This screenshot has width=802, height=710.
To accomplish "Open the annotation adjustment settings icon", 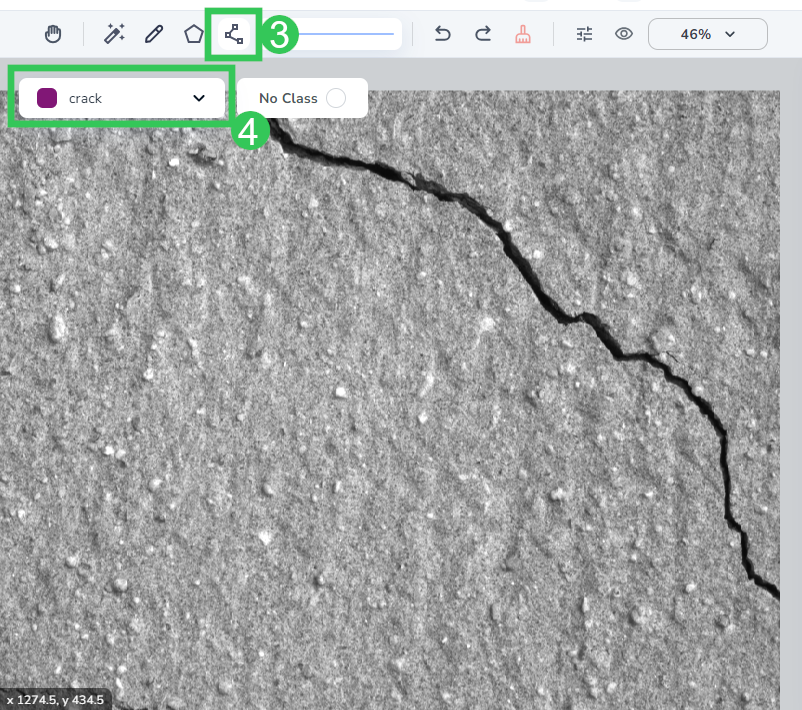I will tap(584, 33).
